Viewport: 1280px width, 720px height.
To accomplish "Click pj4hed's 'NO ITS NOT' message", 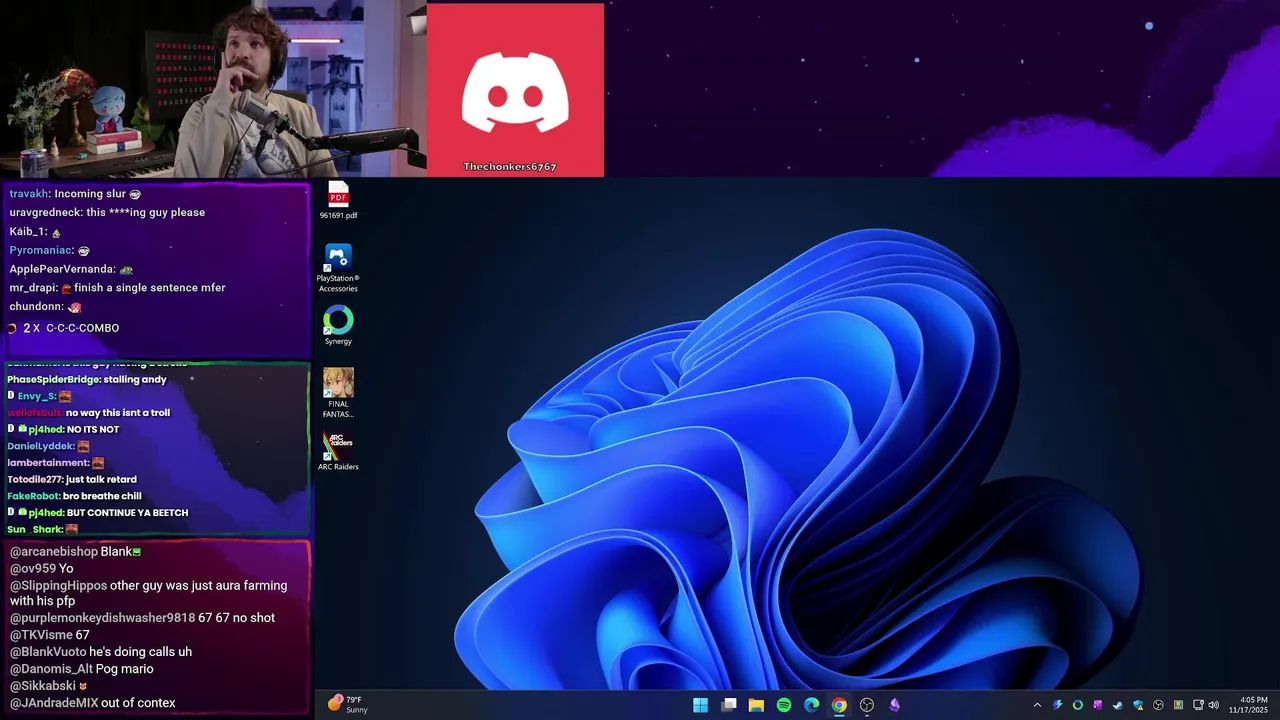I will pyautogui.click(x=64, y=430).
